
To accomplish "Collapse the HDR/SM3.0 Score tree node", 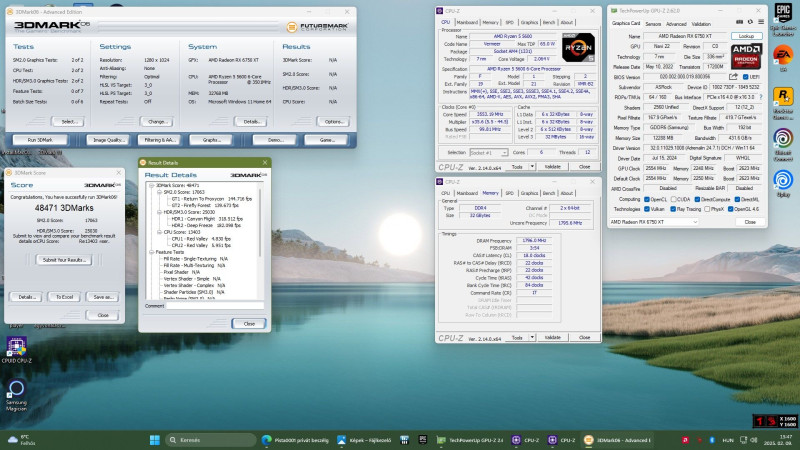I will [x=159, y=212].
